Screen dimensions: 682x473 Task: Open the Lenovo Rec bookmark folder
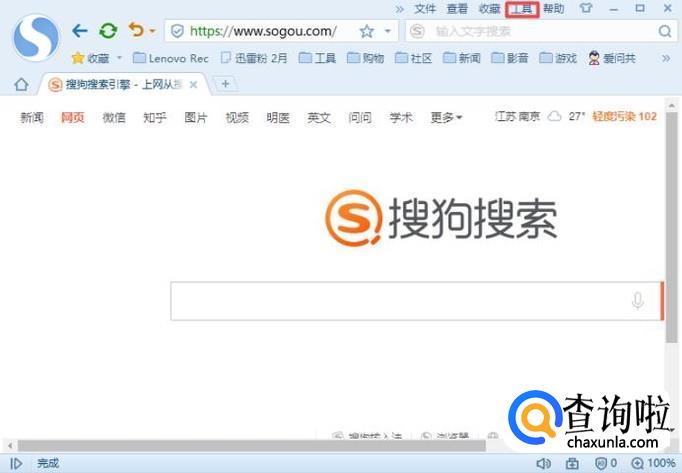click(170, 58)
